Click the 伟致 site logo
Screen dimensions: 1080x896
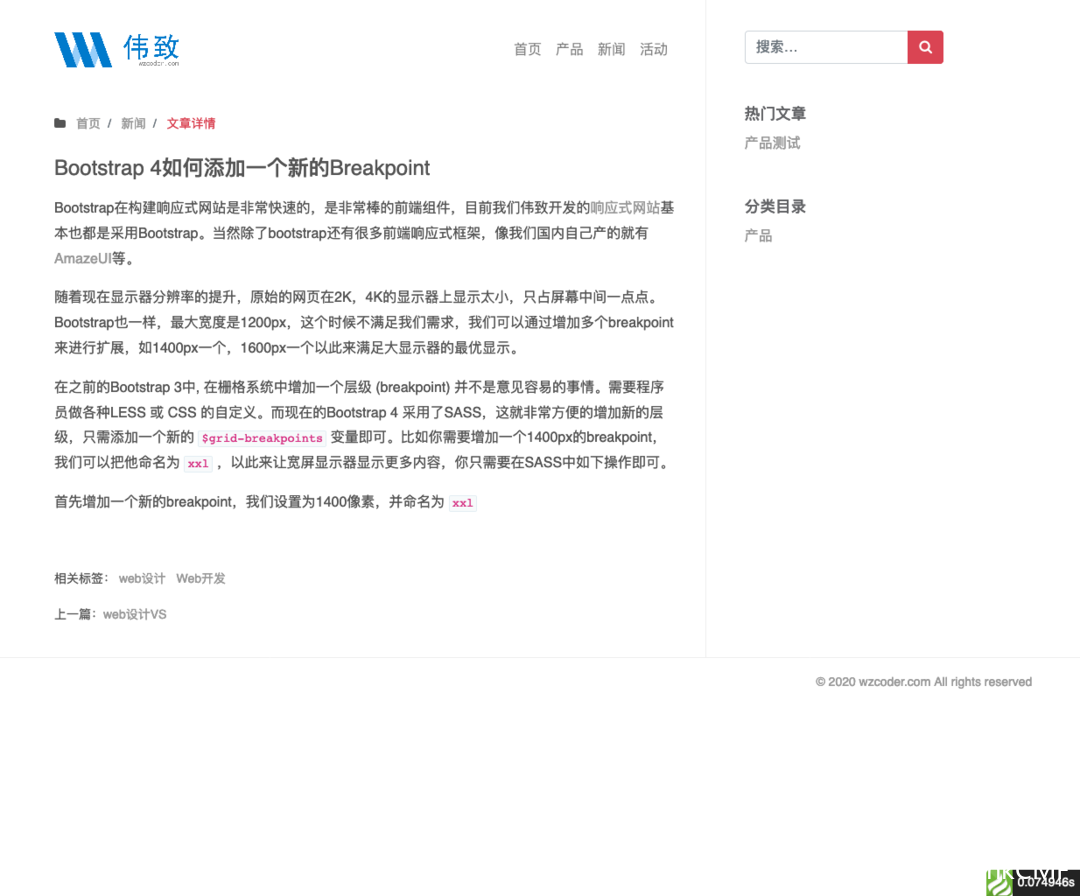pos(117,49)
